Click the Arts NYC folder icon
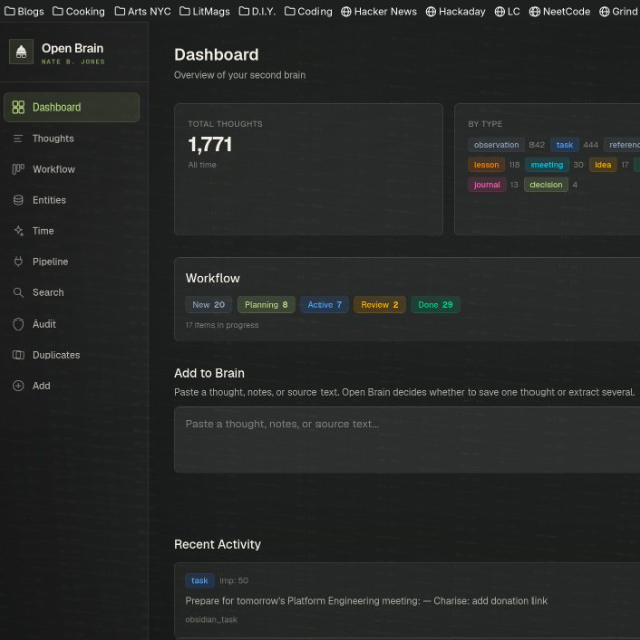Screen dimensions: 640x640 [x=120, y=11]
